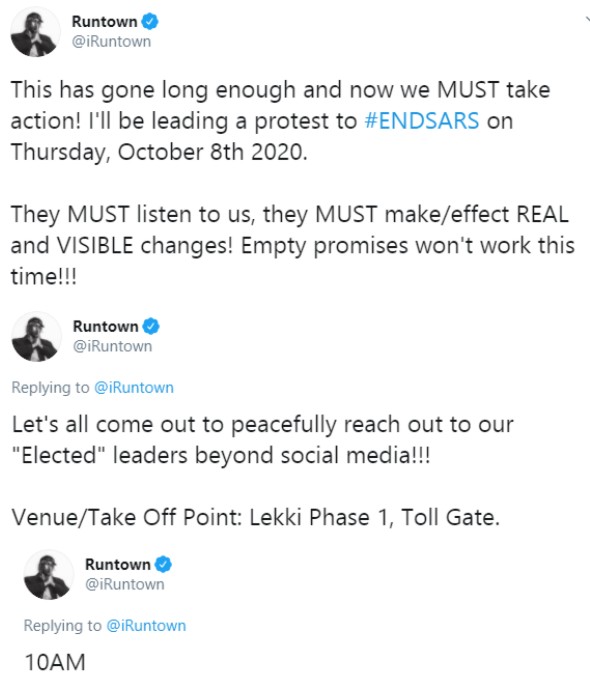Click the verified badge on the second tweet
Image resolution: width=590 pixels, height=692 pixels.
tap(151, 326)
